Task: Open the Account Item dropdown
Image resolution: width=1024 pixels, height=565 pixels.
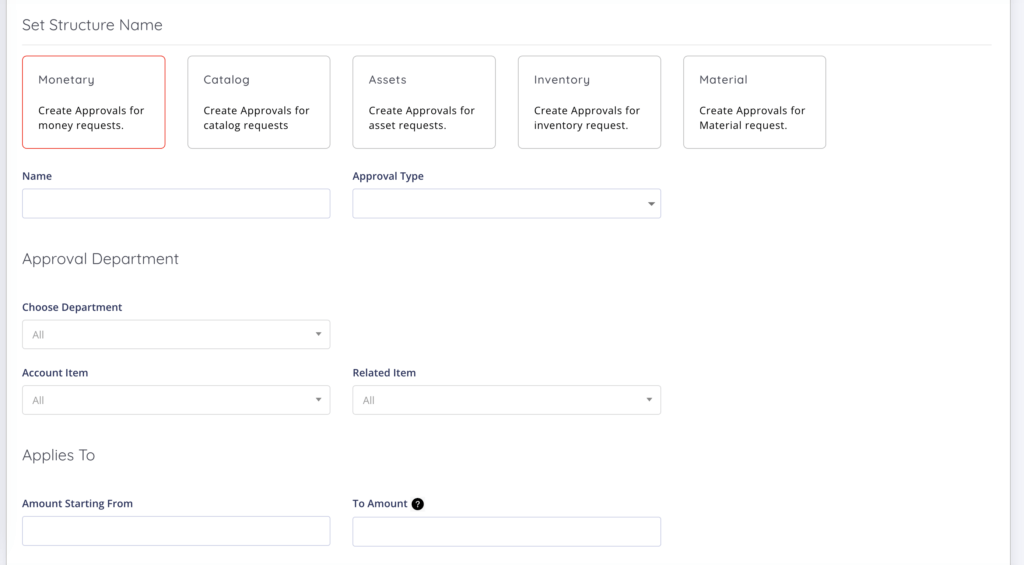Action: [x=176, y=400]
